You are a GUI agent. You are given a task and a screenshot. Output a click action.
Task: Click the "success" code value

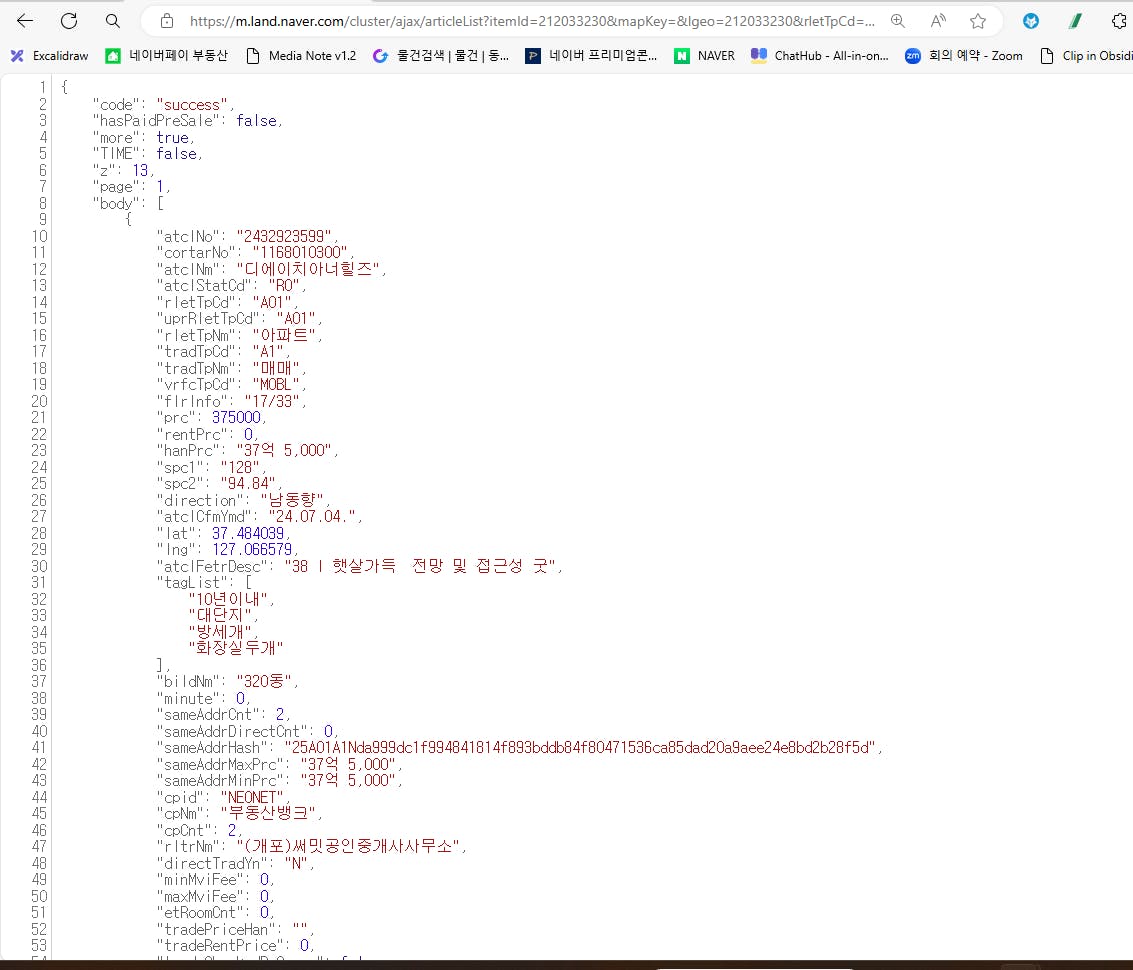pyautogui.click(x=191, y=105)
